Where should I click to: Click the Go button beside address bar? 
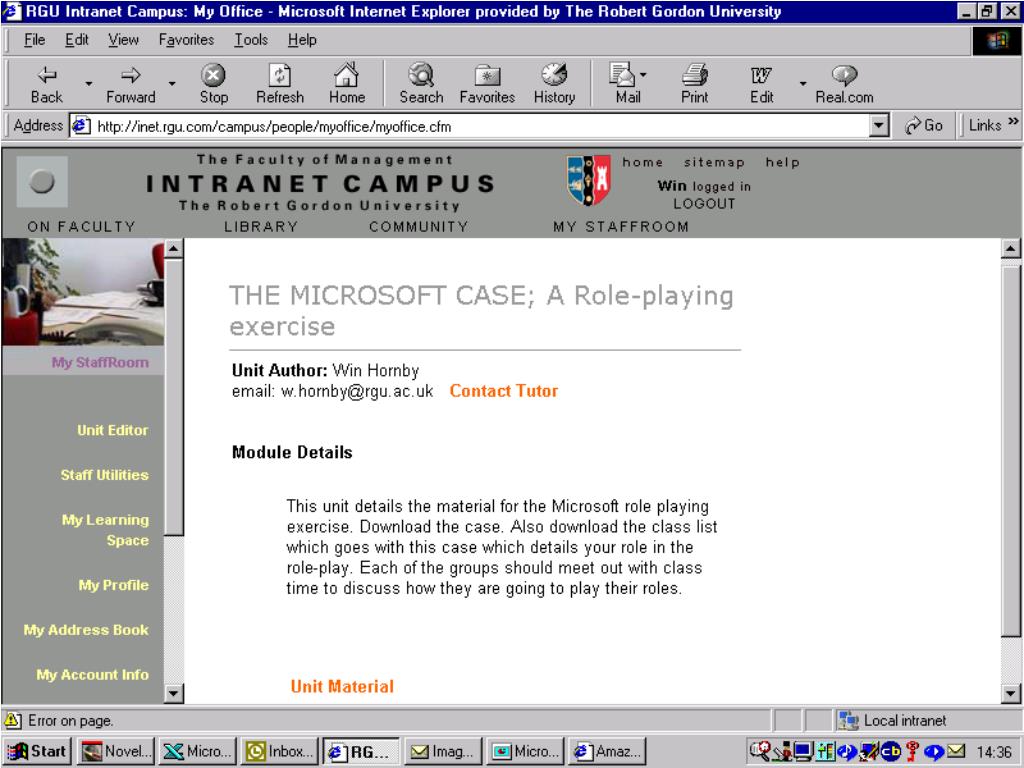pos(923,125)
